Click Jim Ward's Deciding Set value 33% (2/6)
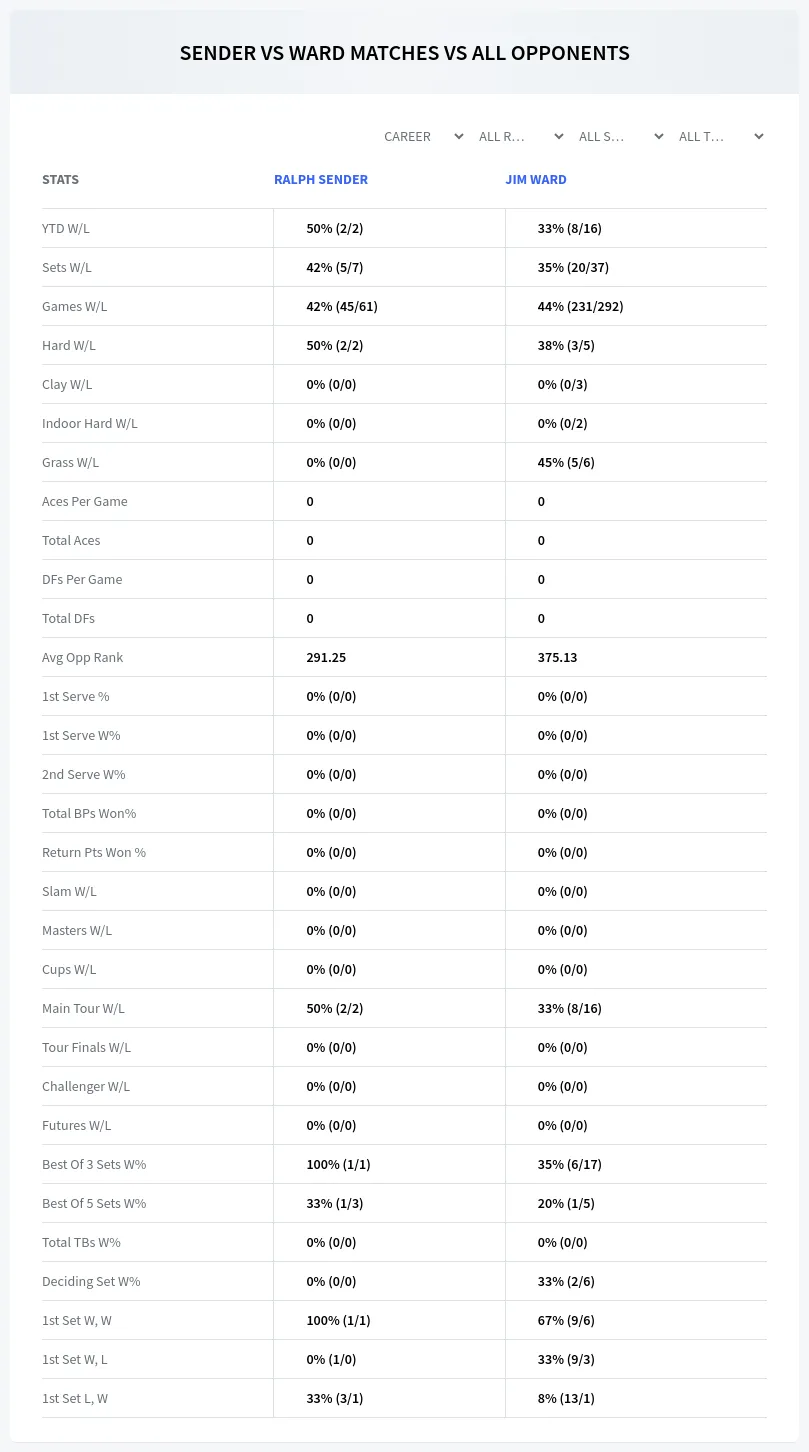Screen dimensions: 809x1452 click(566, 1281)
